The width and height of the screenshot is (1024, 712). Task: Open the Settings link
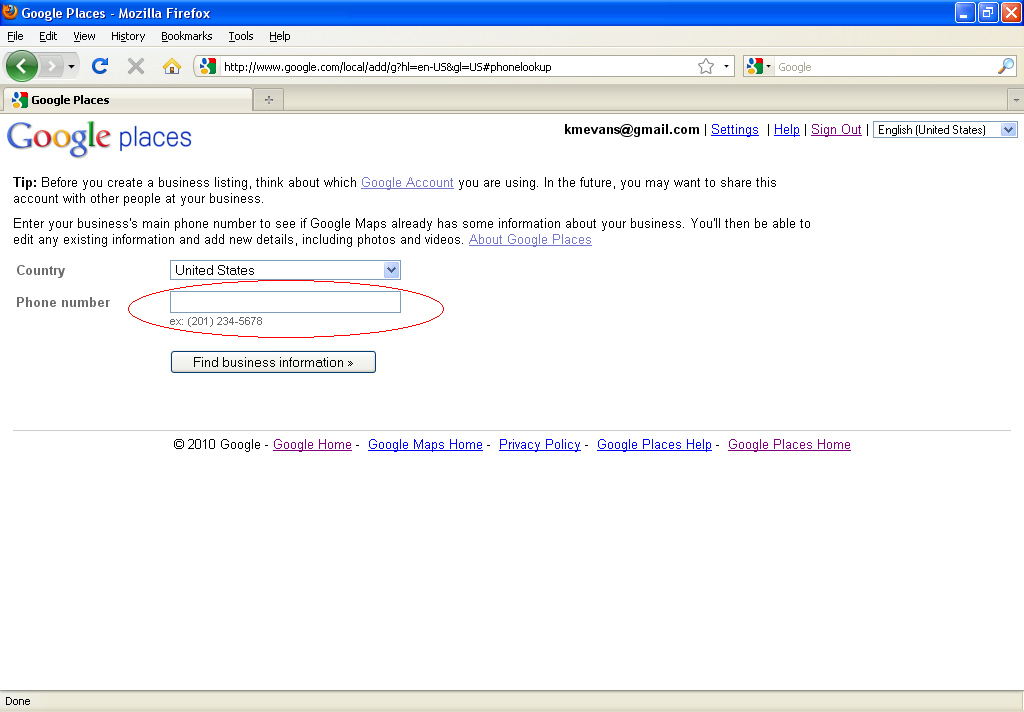click(735, 129)
